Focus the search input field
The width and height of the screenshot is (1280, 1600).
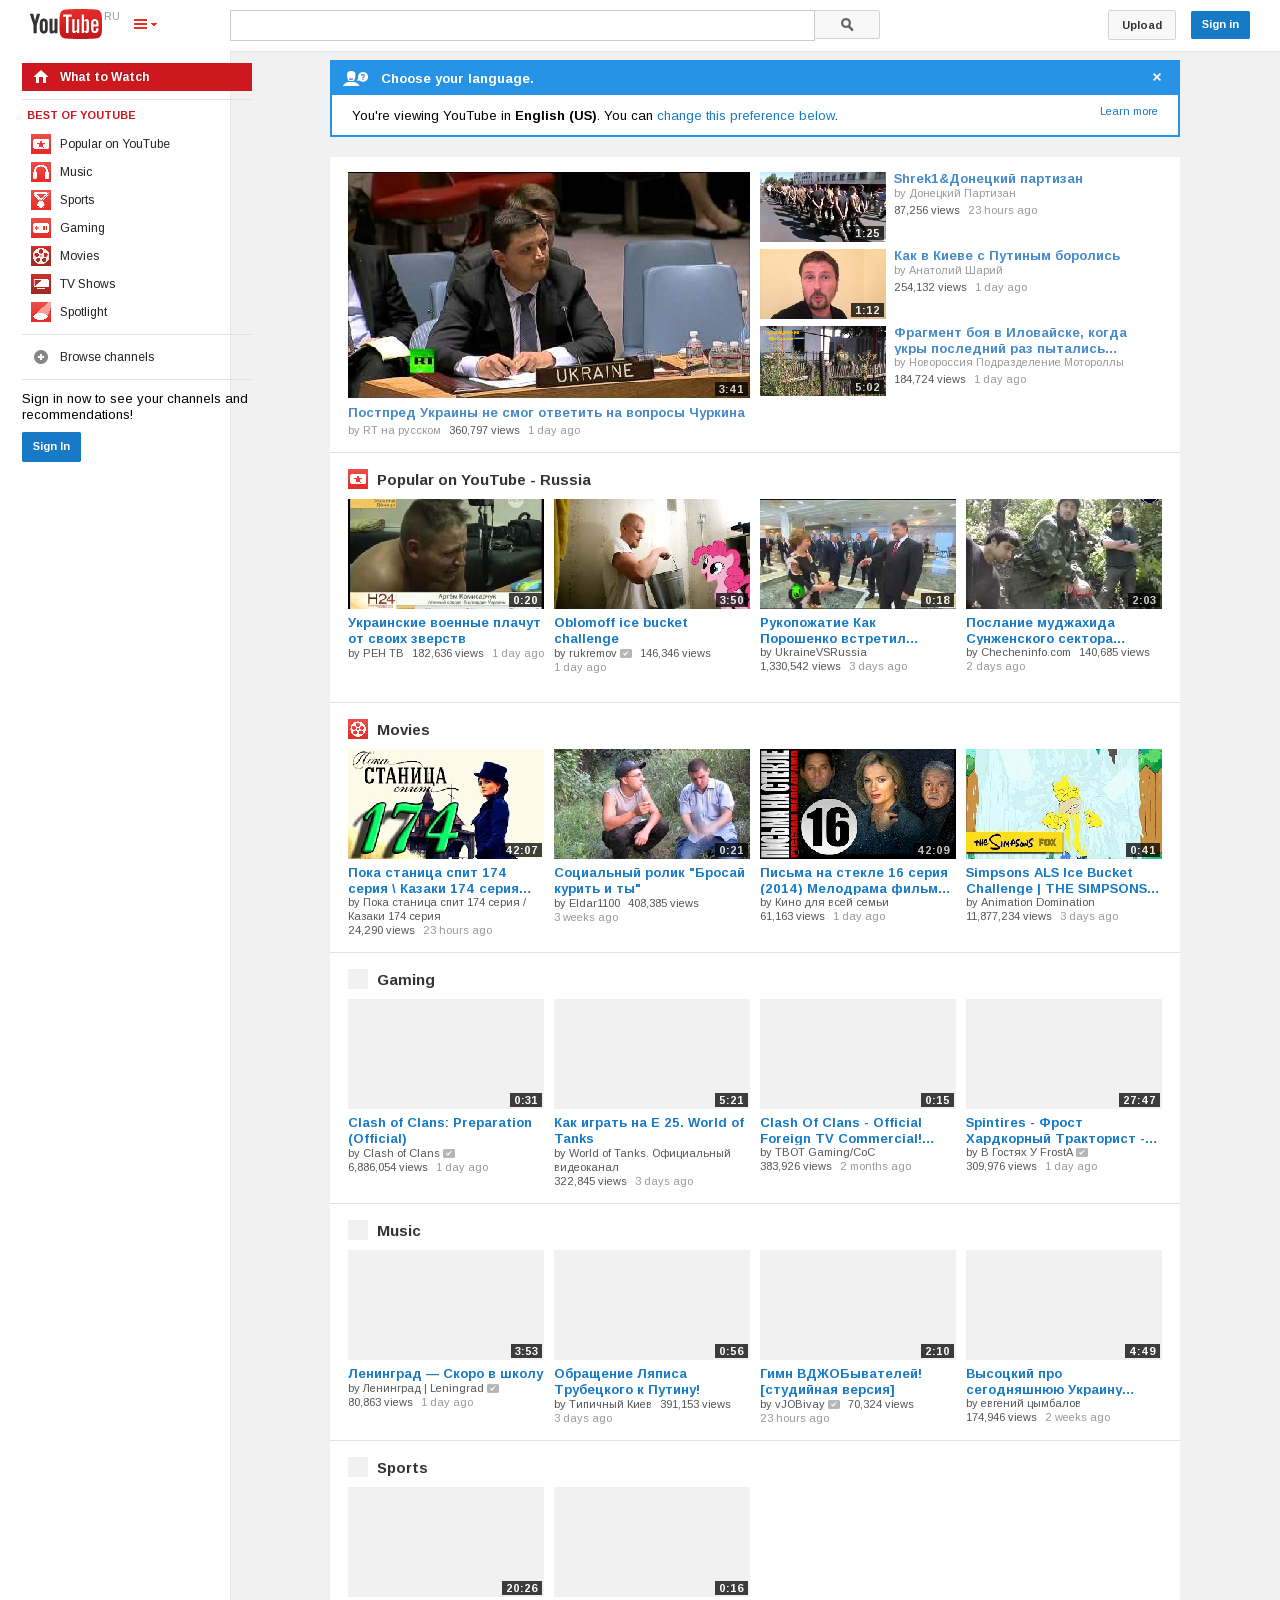[x=522, y=25]
